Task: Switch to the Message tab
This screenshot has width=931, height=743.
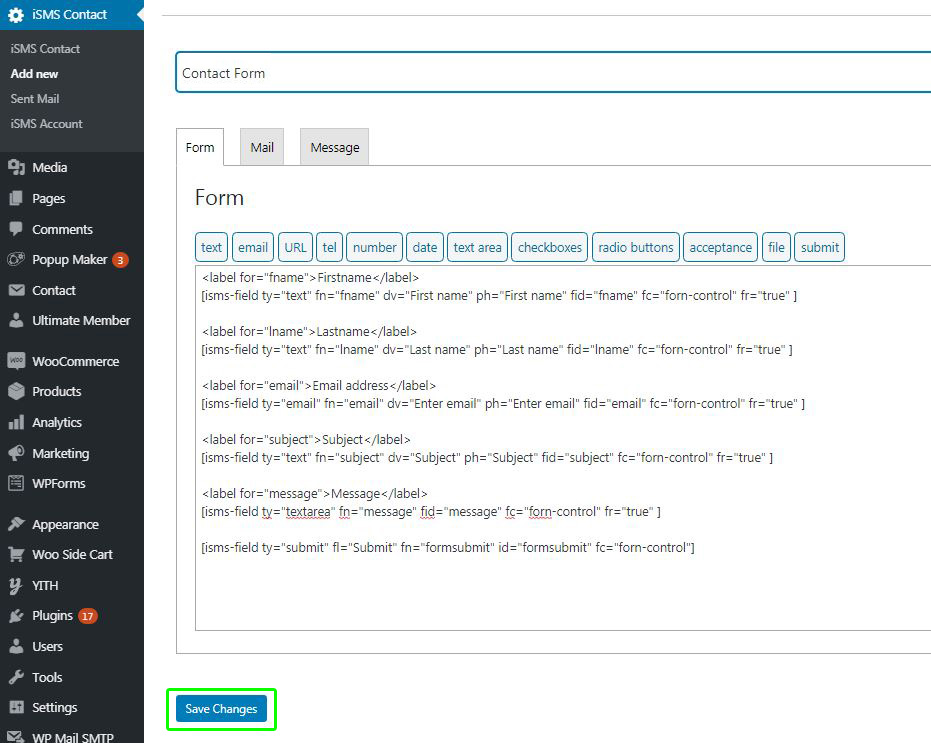Action: 333,146
